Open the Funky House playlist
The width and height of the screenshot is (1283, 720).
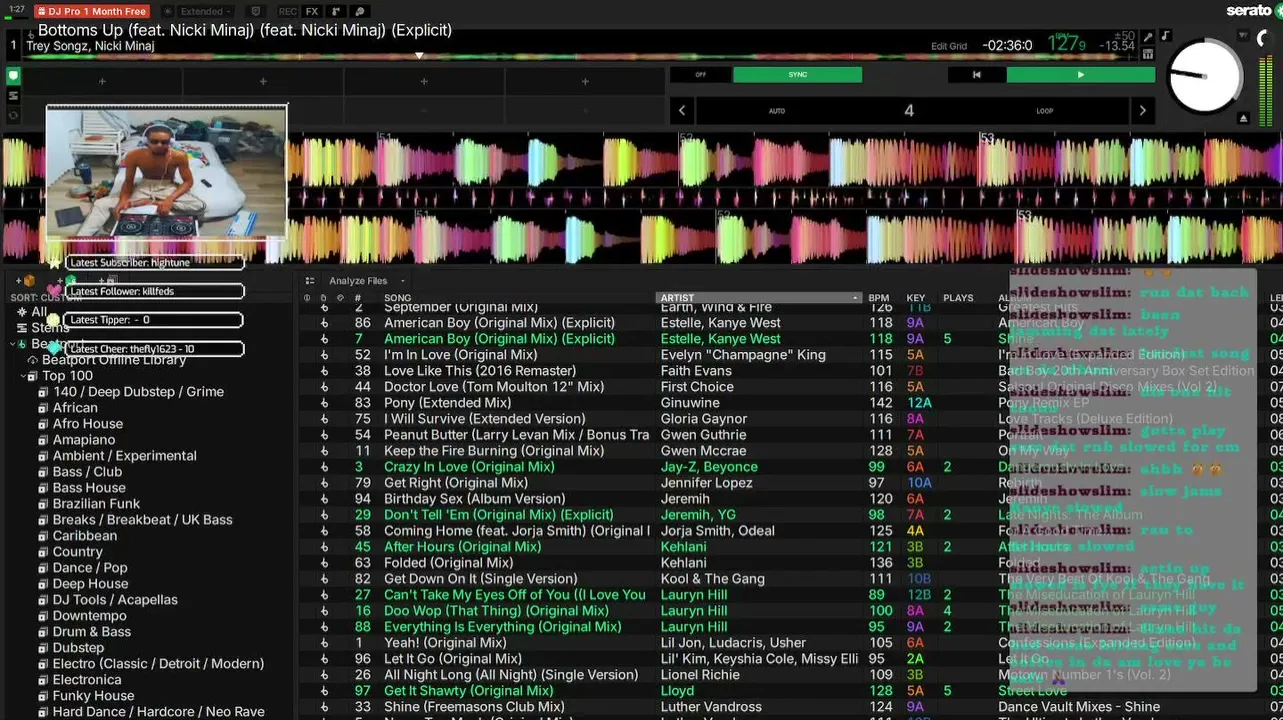93,696
